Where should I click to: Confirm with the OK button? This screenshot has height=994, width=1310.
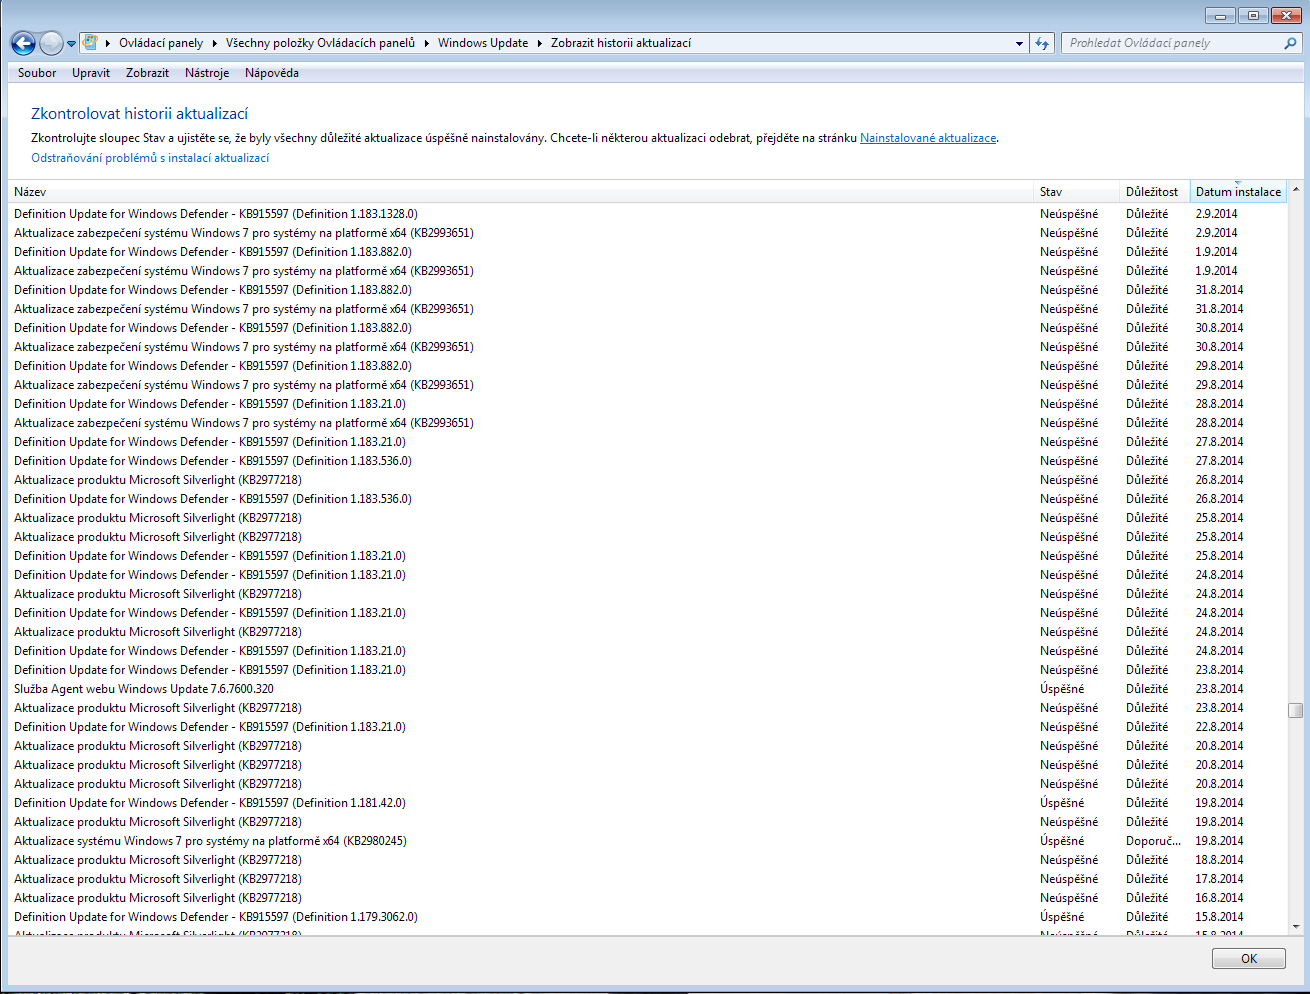1249,958
